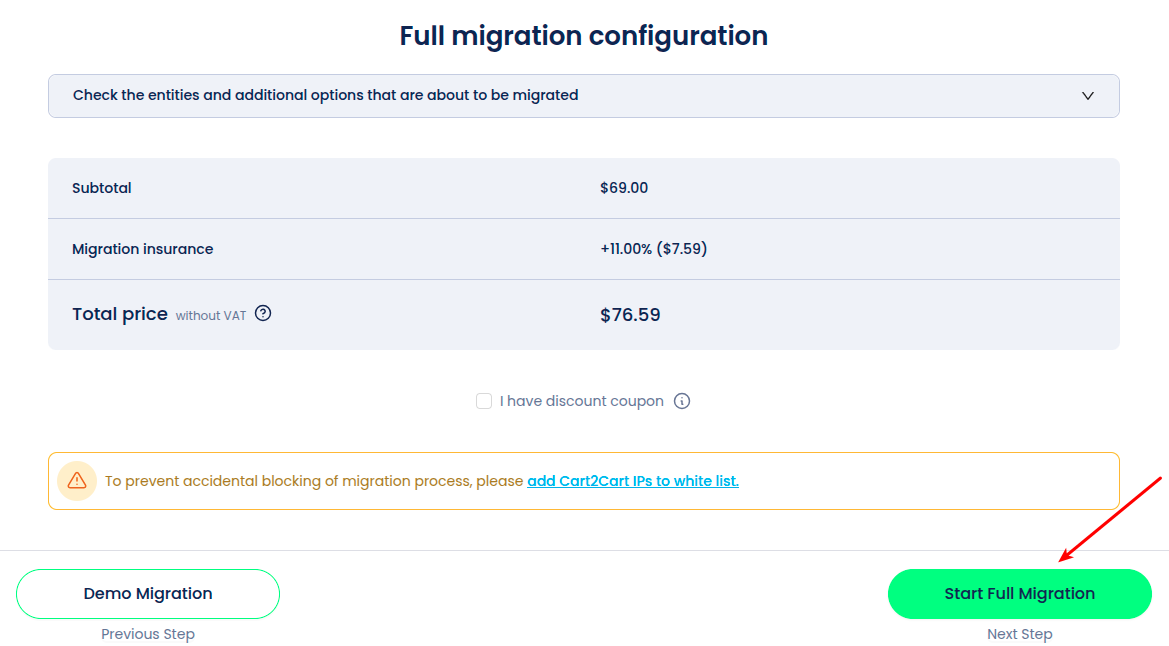This screenshot has height=646, width=1169.
Task: Click the Migration insurance row label
Action: pos(142,249)
